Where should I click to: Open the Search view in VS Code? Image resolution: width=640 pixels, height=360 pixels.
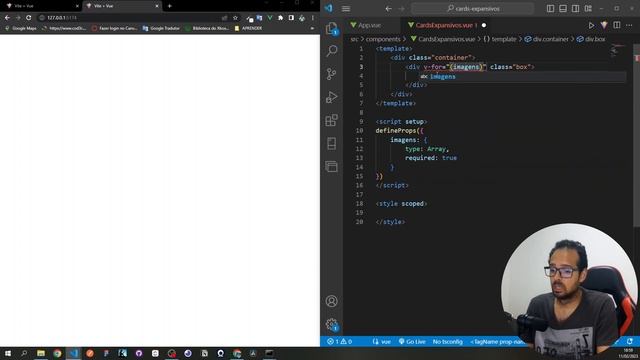(331, 51)
